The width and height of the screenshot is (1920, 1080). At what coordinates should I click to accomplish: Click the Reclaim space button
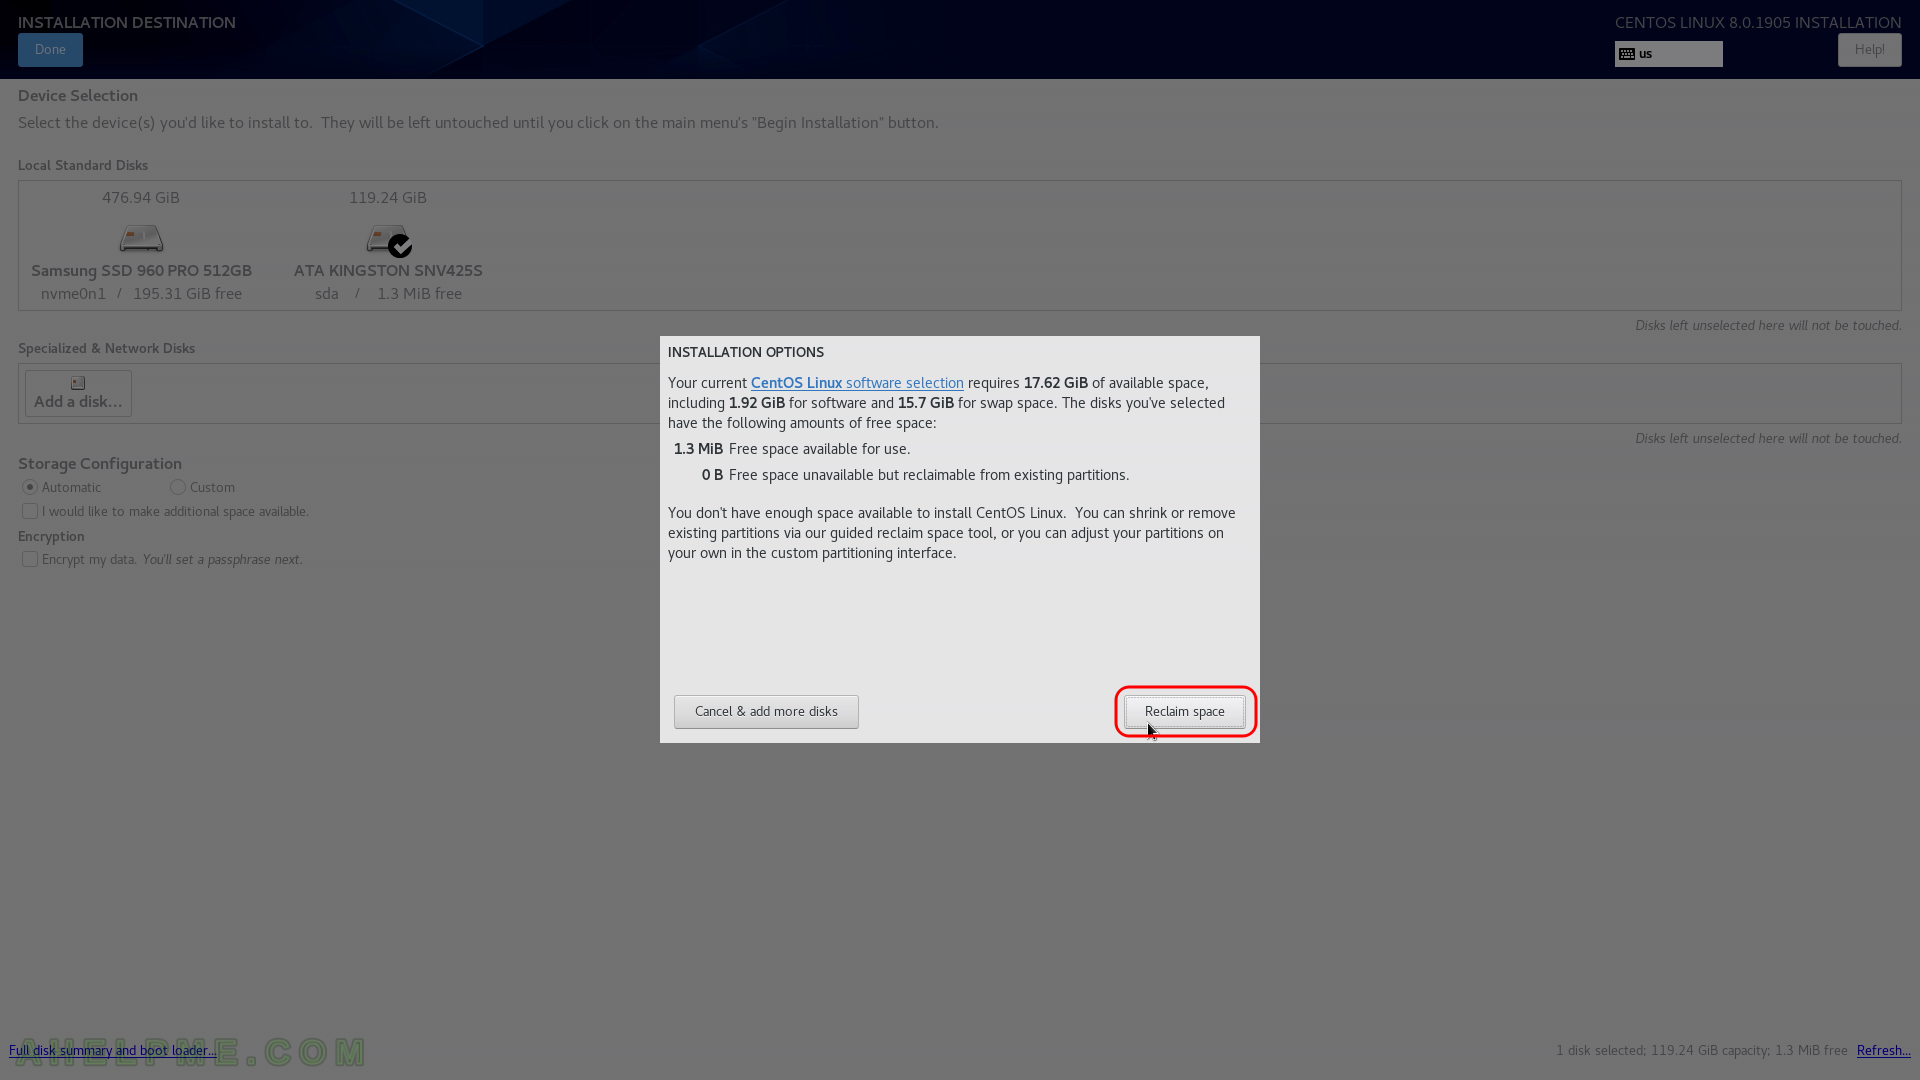click(1185, 711)
